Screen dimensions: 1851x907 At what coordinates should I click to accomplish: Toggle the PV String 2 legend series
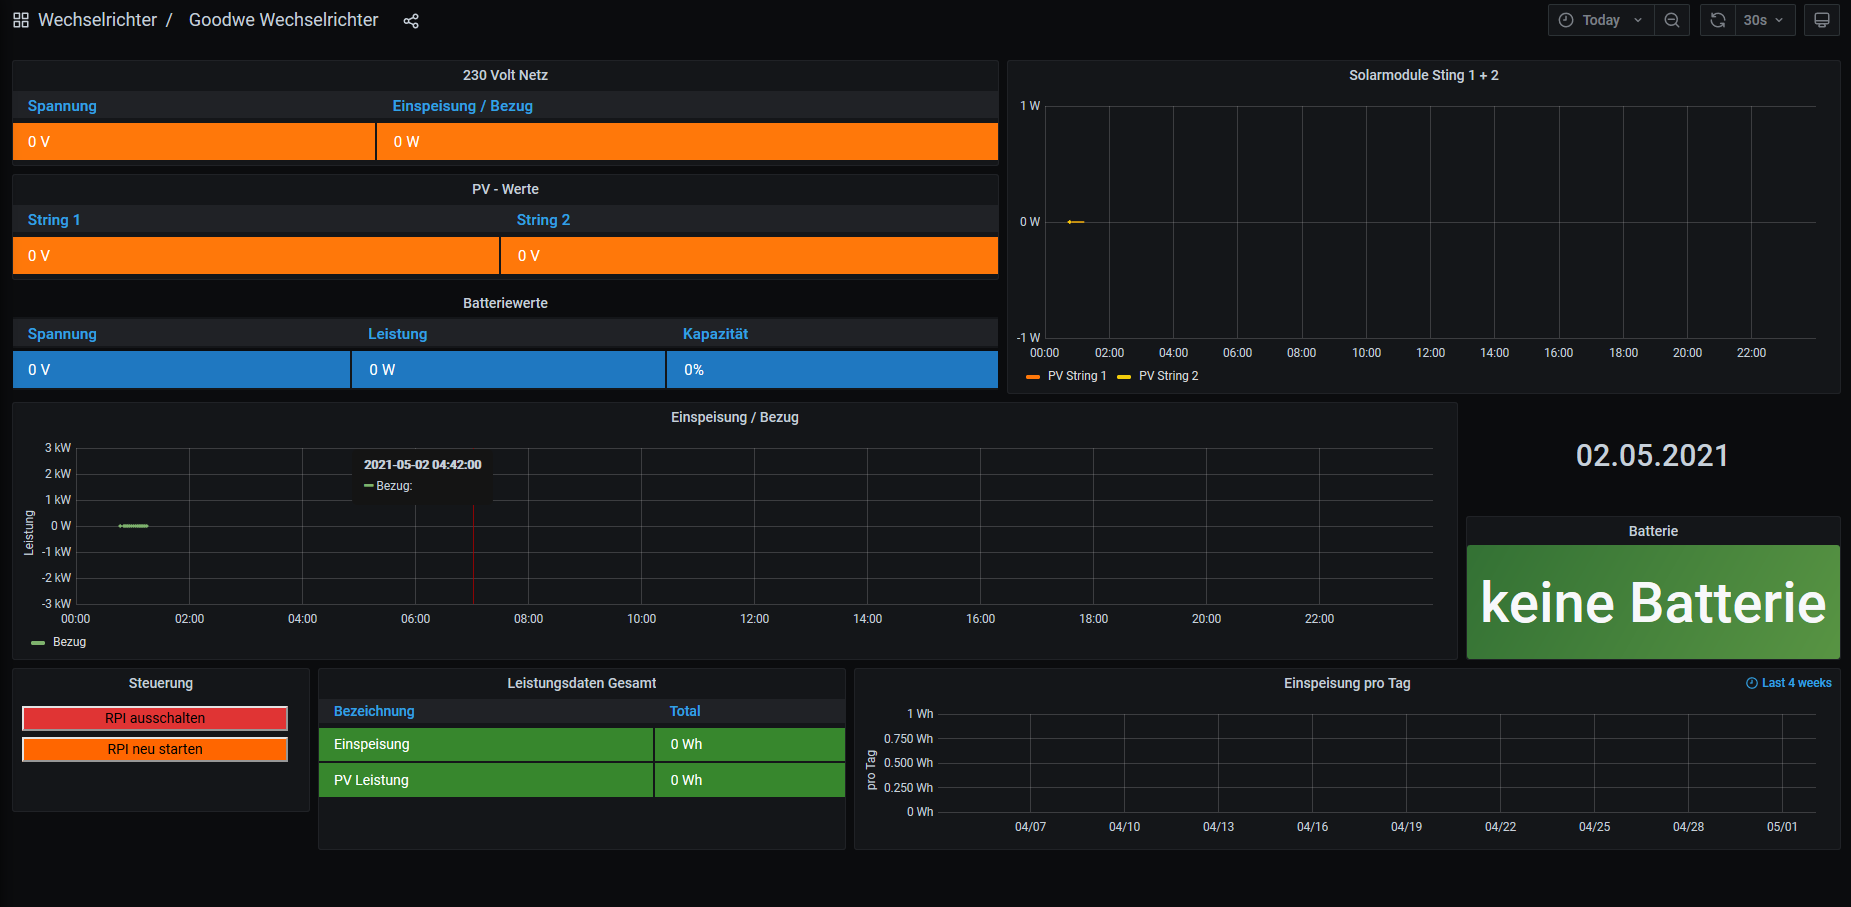(x=1168, y=376)
